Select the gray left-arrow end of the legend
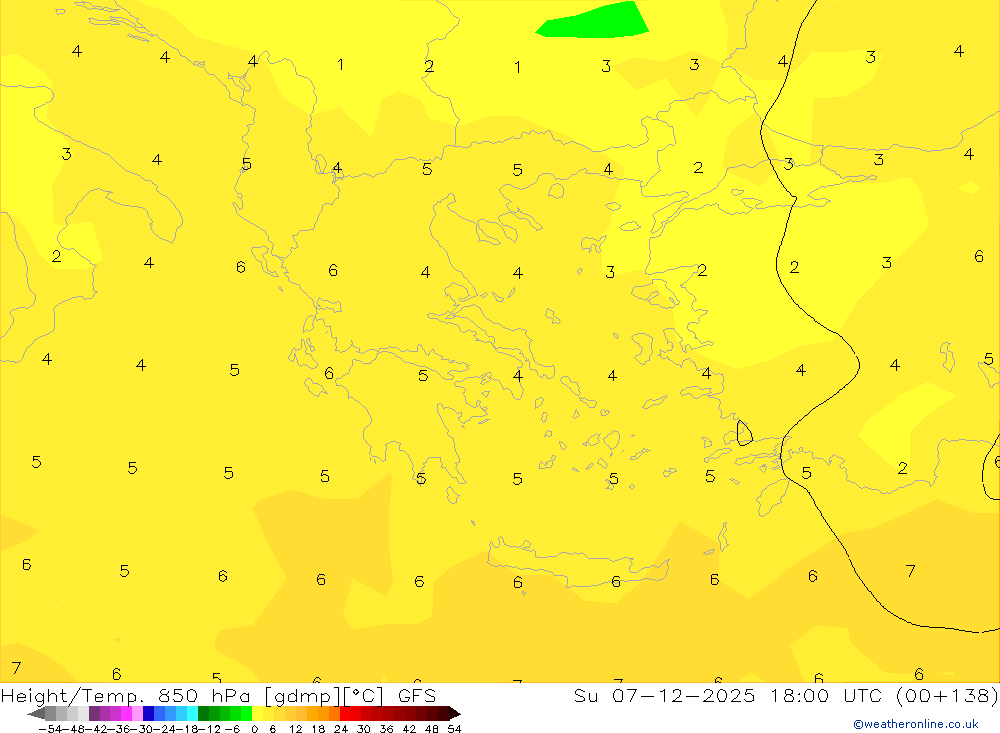 [x=36, y=714]
